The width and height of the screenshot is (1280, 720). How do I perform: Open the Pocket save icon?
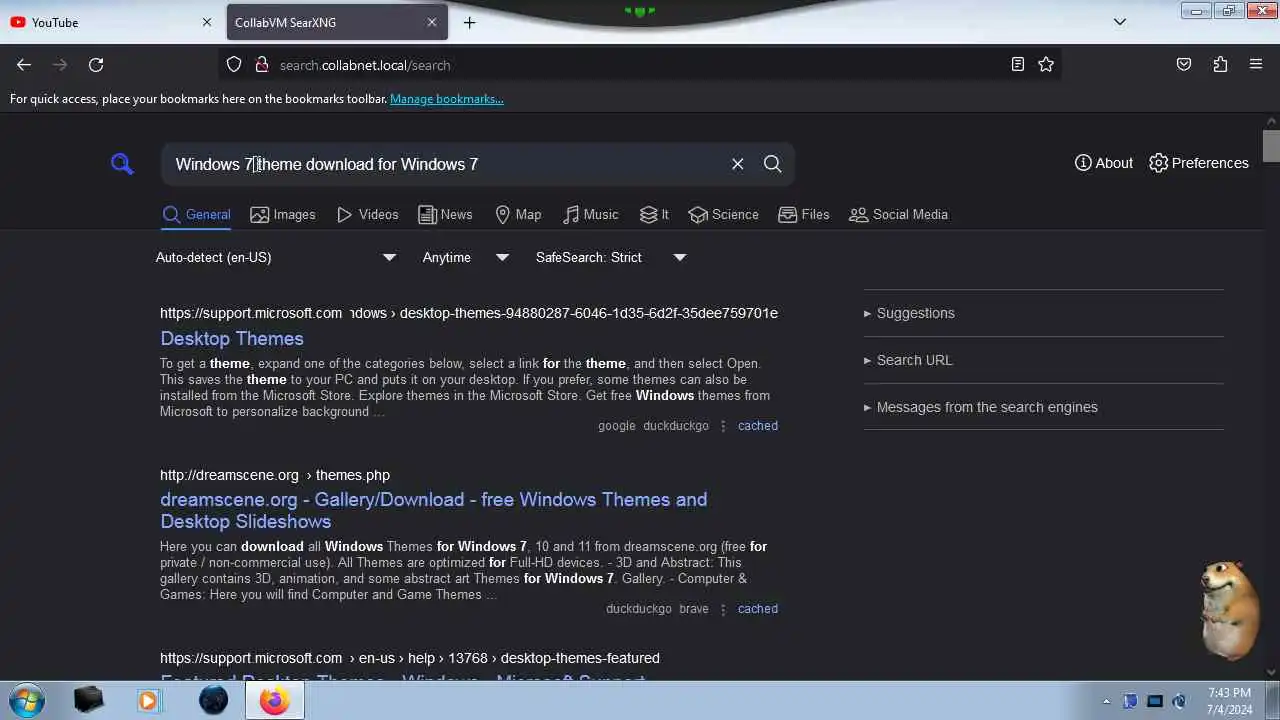[x=1184, y=65]
